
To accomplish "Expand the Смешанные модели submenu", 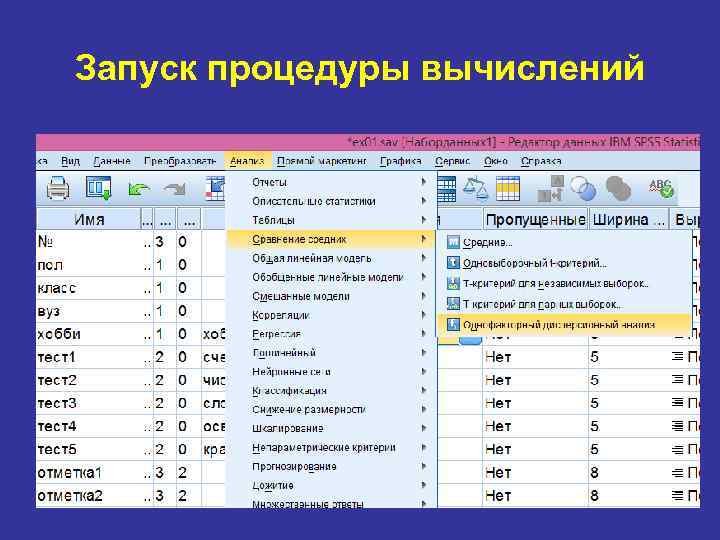I will [x=331, y=296].
